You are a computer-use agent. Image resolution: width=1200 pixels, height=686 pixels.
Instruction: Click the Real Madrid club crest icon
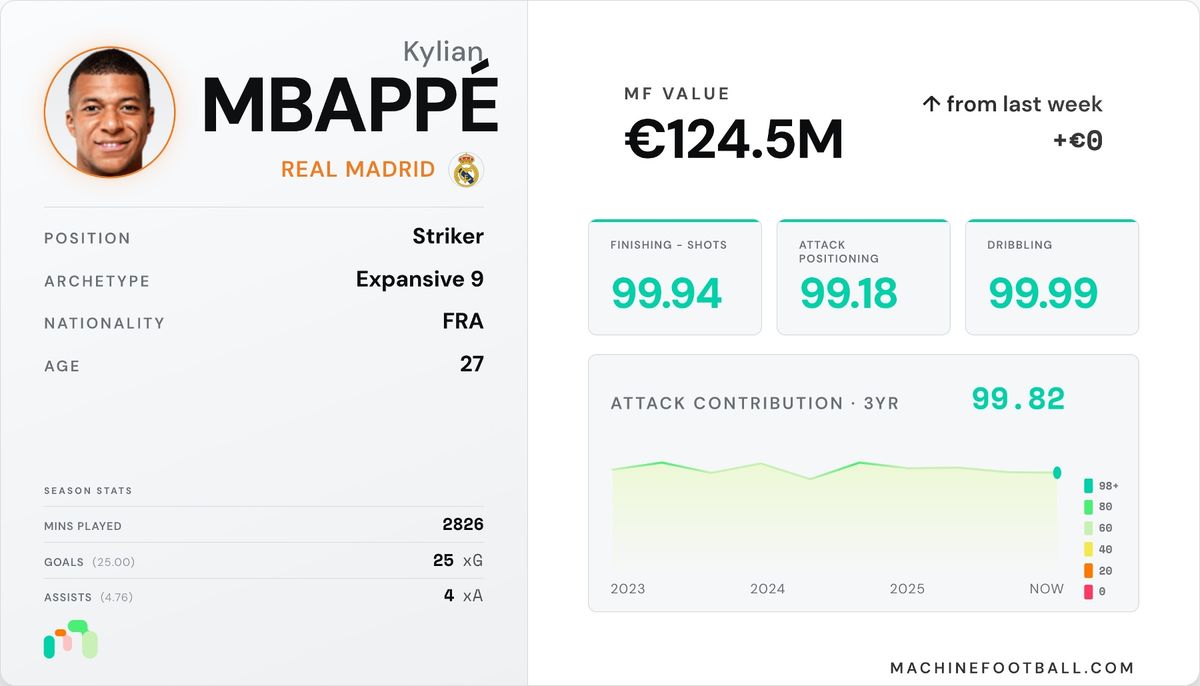click(466, 170)
